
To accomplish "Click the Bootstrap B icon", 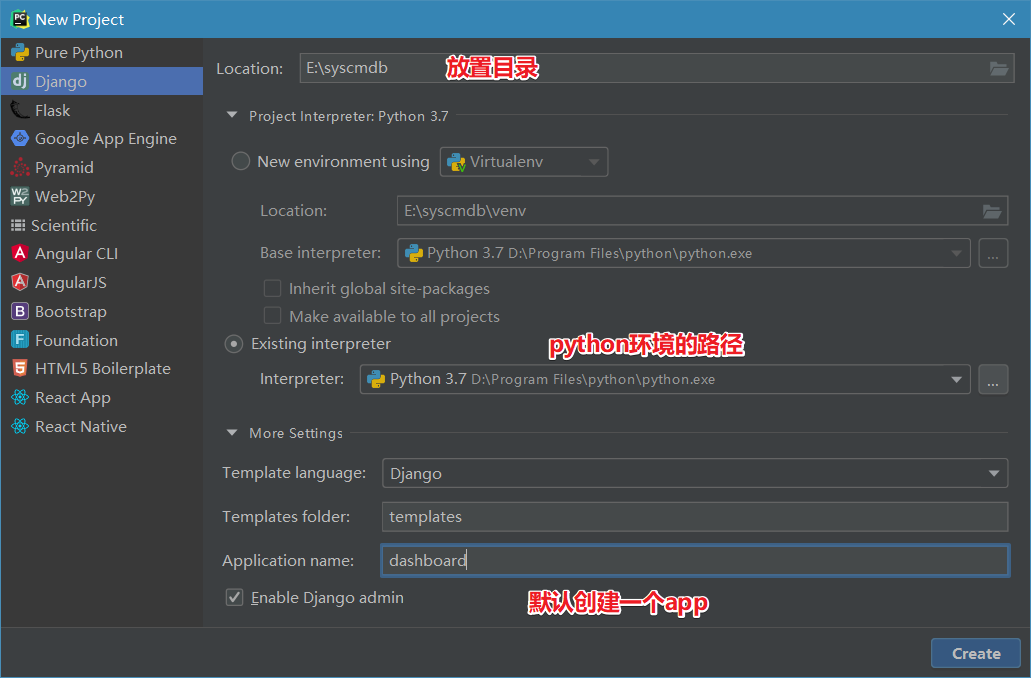I will click(20, 311).
